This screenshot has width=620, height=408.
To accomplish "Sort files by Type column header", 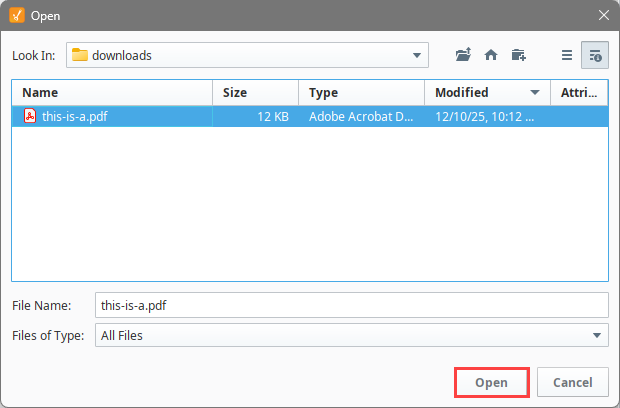I will [361, 93].
